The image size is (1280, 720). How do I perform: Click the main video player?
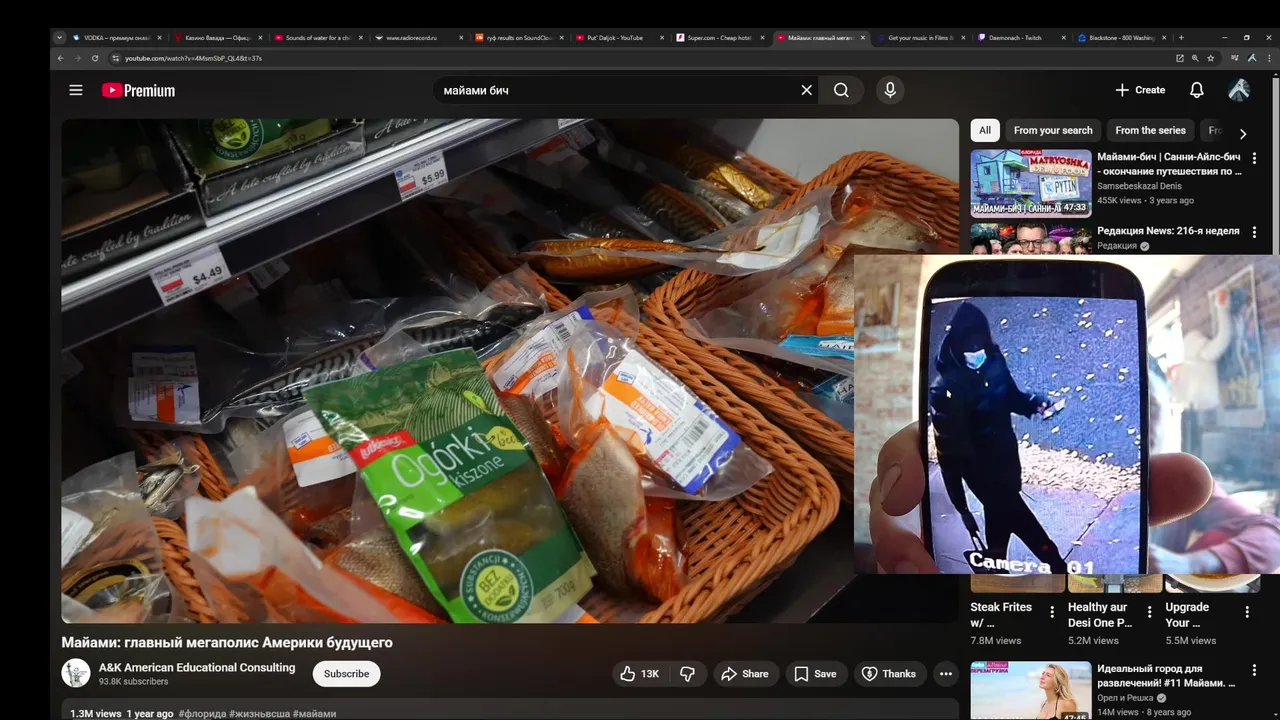click(x=510, y=371)
